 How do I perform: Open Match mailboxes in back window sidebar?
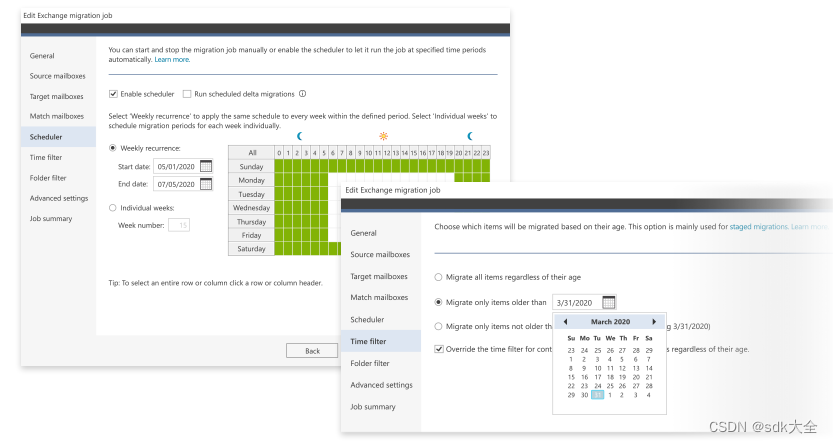(x=57, y=116)
